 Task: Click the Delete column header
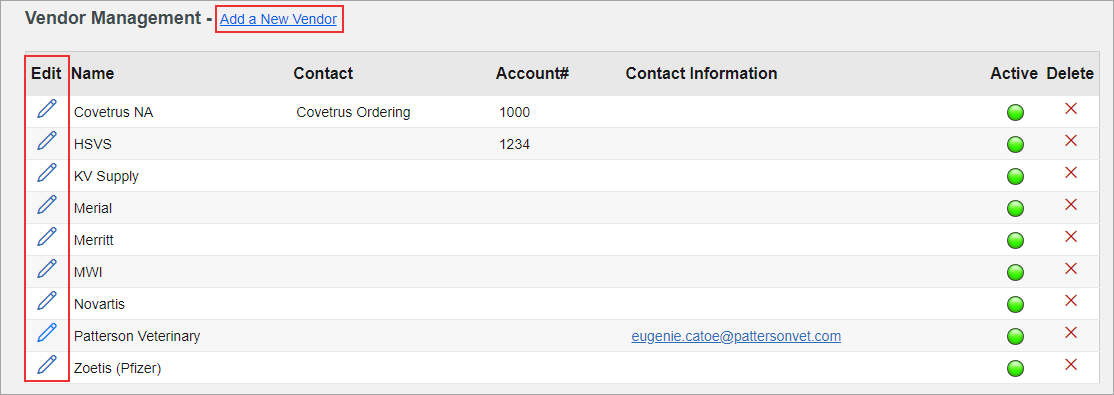1070,73
